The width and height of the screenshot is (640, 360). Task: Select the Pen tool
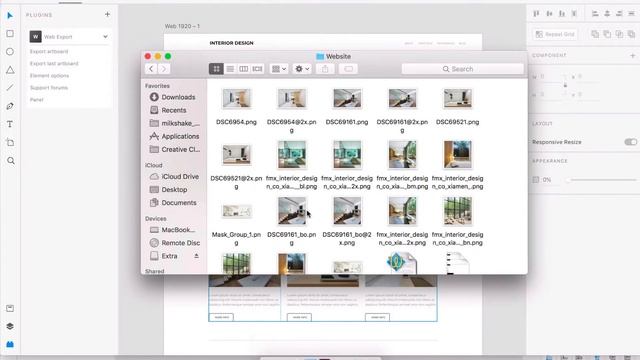tap(10, 106)
